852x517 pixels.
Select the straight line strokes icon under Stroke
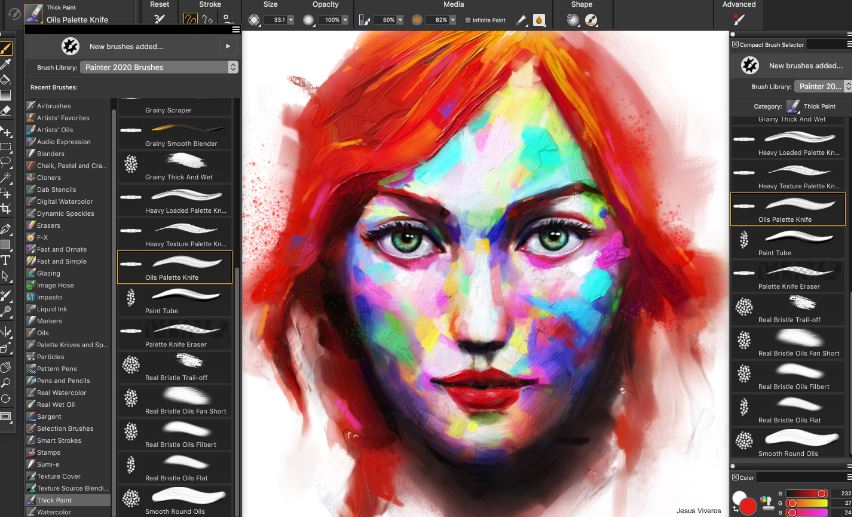click(208, 20)
